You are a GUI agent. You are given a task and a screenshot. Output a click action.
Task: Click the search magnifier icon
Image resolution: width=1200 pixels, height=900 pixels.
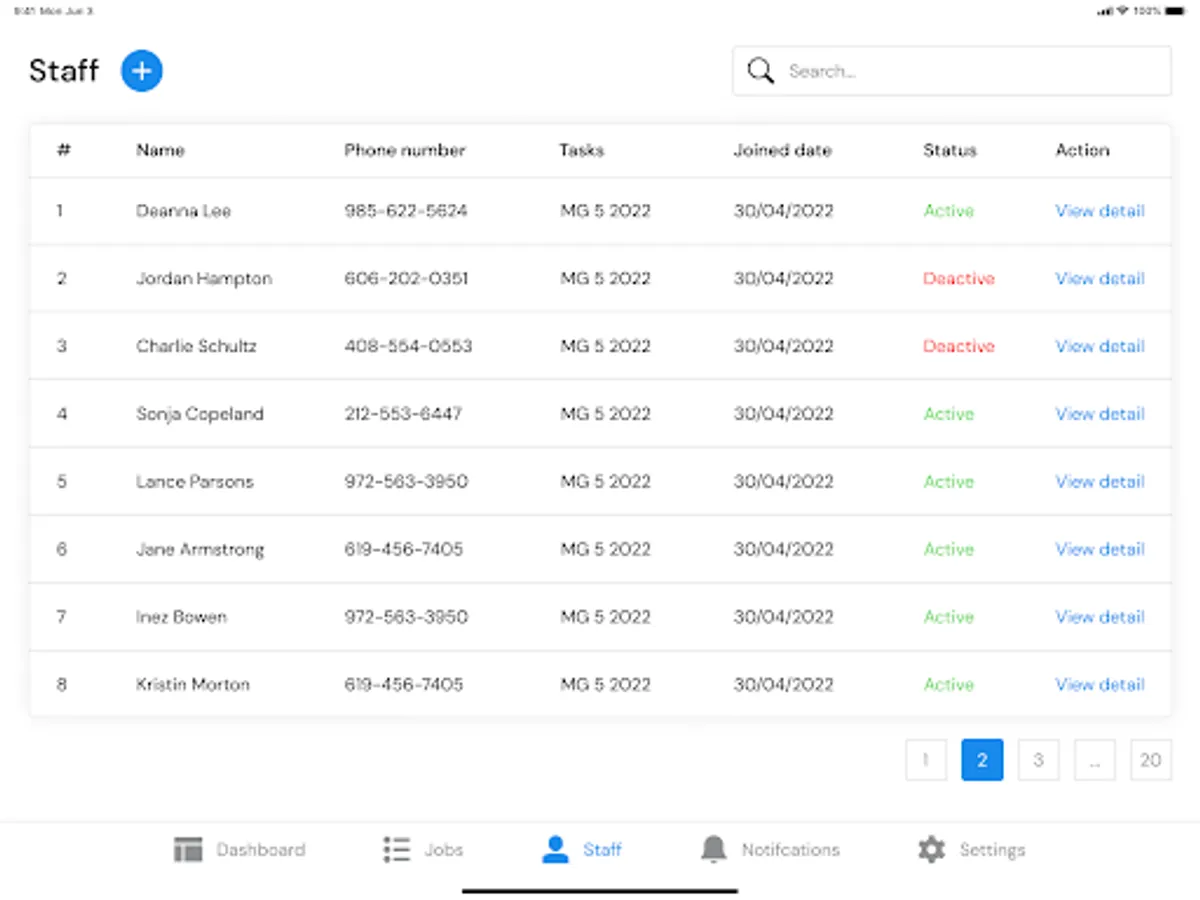[761, 71]
